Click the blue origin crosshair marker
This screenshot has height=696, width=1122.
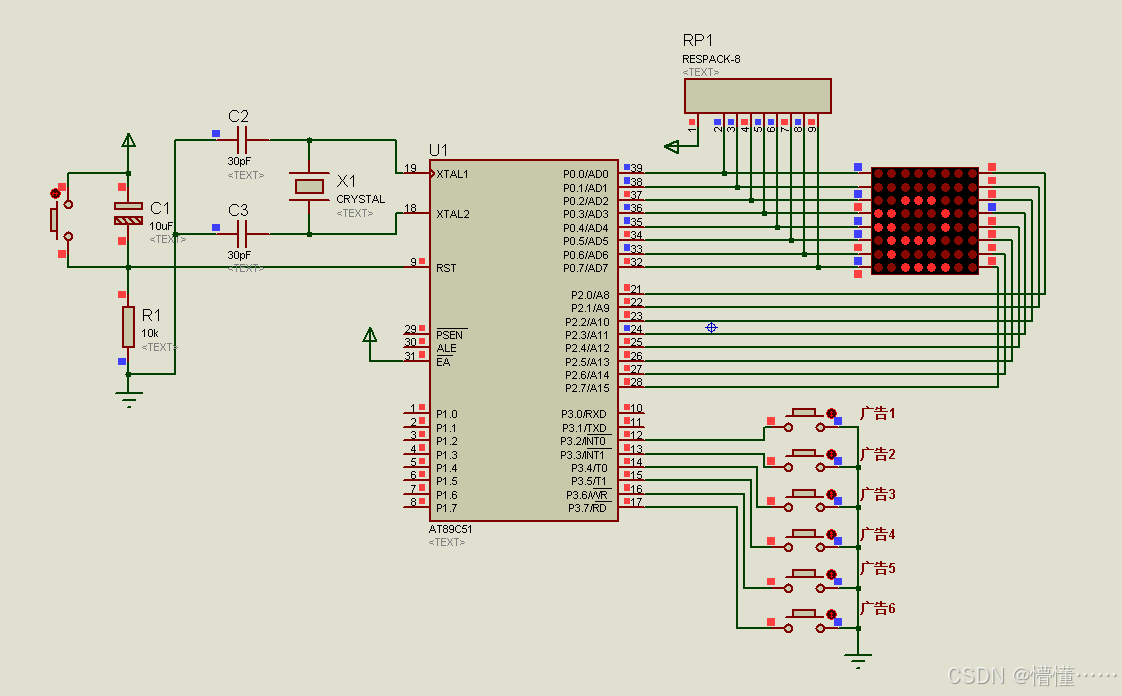(711, 328)
